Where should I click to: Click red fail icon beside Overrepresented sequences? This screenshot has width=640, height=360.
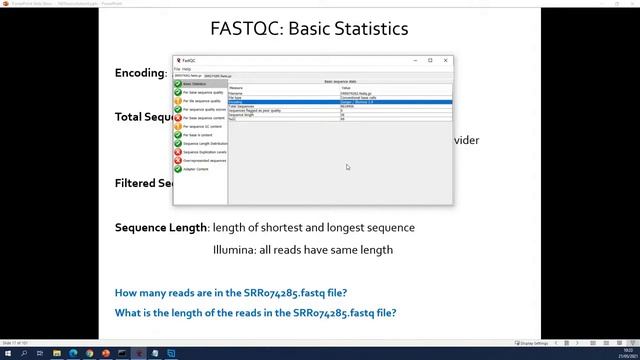[x=178, y=160]
